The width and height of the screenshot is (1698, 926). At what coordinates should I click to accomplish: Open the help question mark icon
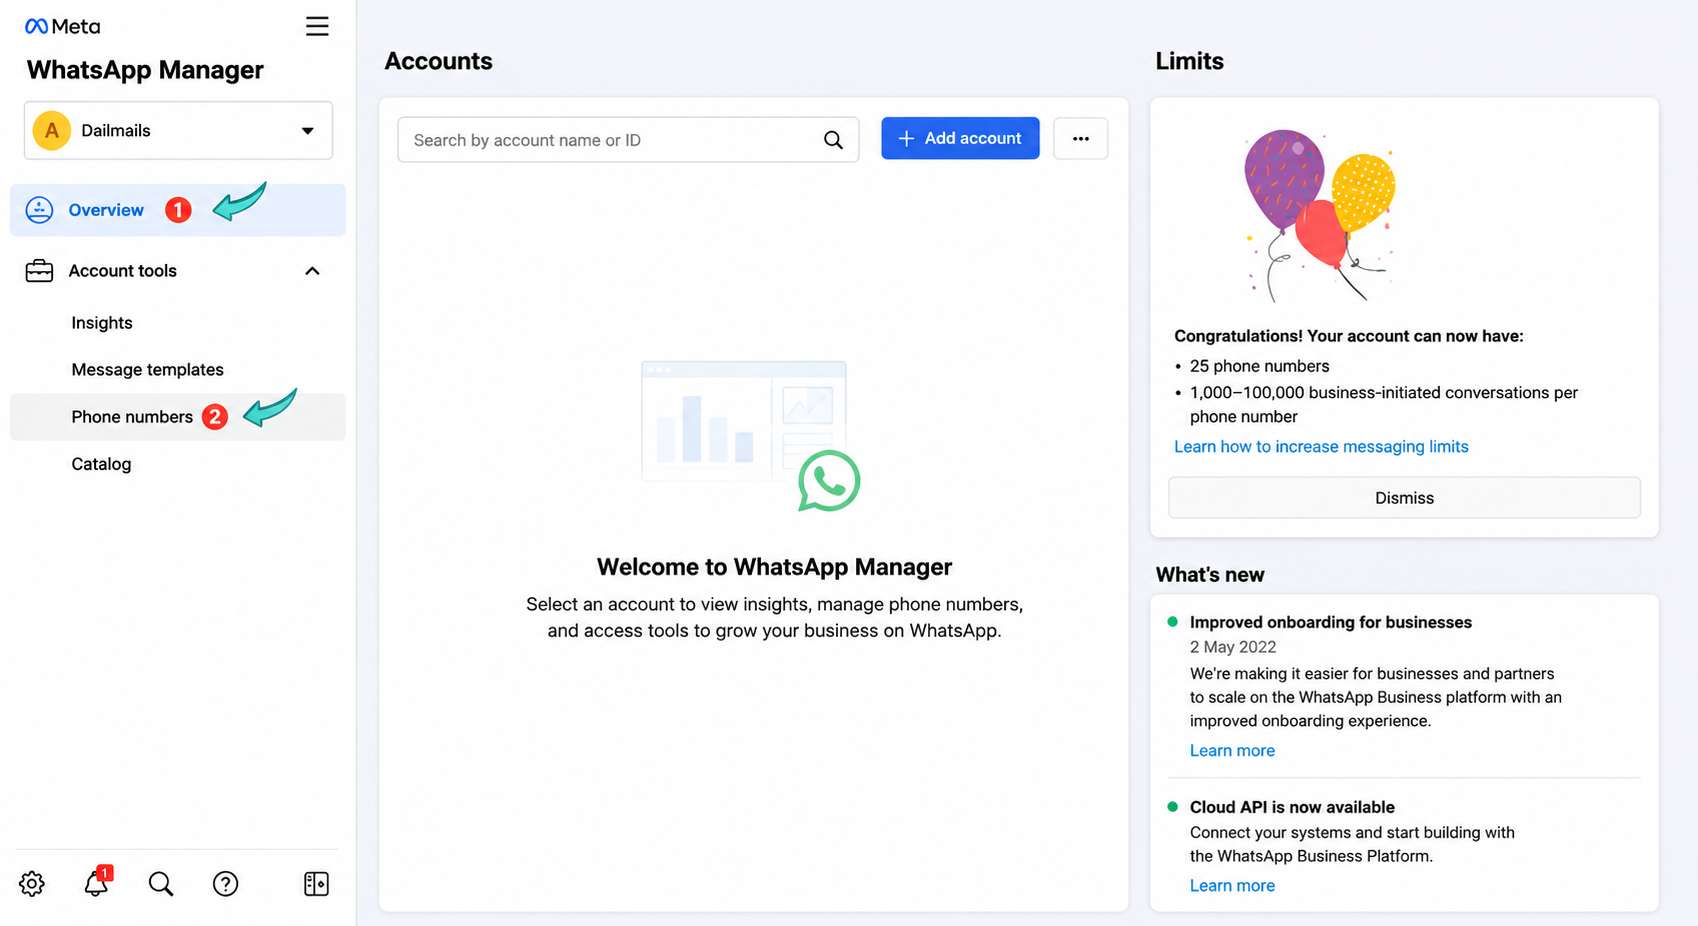[x=226, y=884]
